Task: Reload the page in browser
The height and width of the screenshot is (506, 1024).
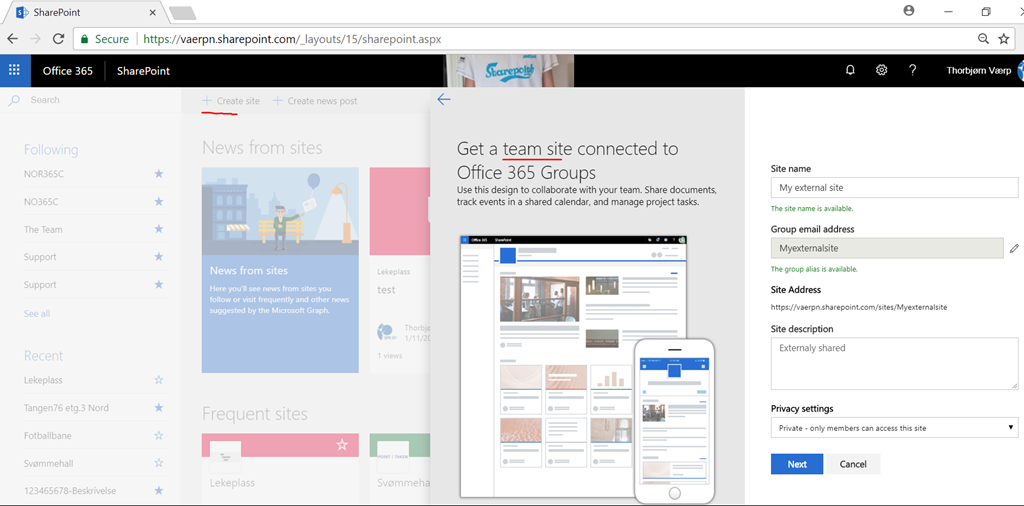Action: point(58,39)
